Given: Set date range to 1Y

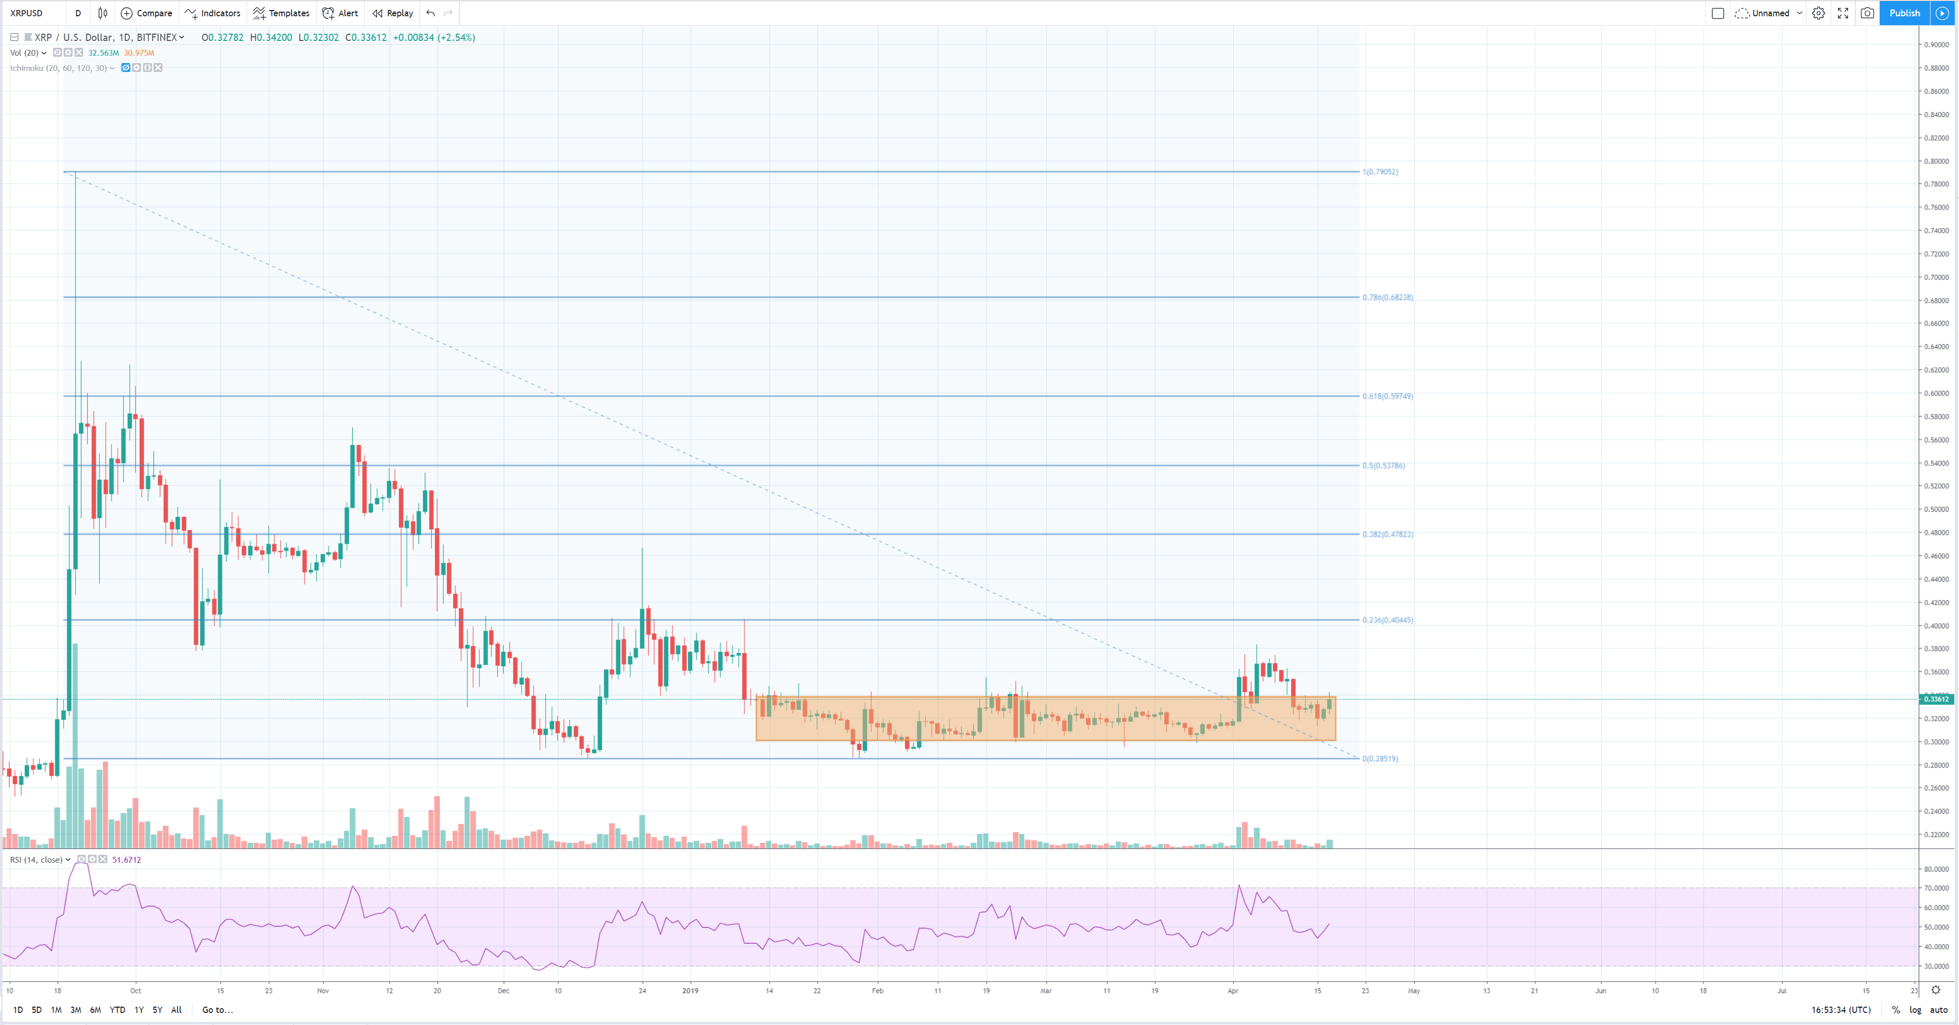Looking at the screenshot, I should [139, 1010].
